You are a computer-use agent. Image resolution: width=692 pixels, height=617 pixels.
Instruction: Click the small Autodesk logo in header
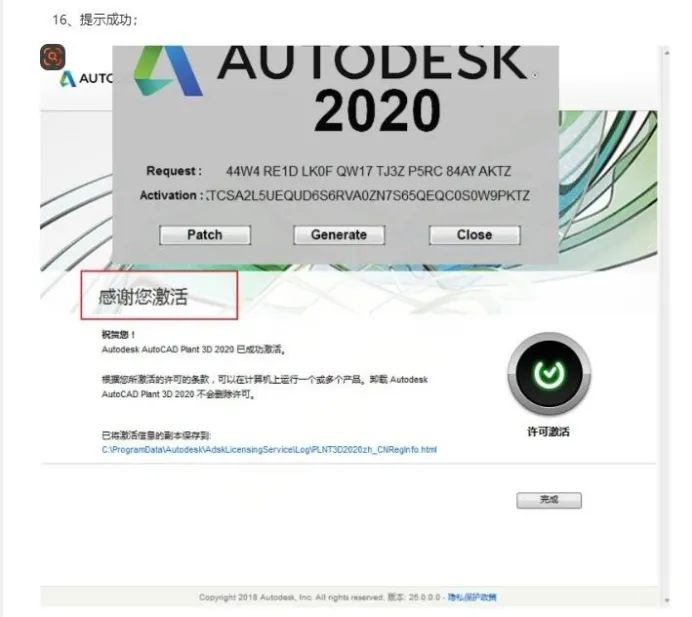(x=68, y=79)
